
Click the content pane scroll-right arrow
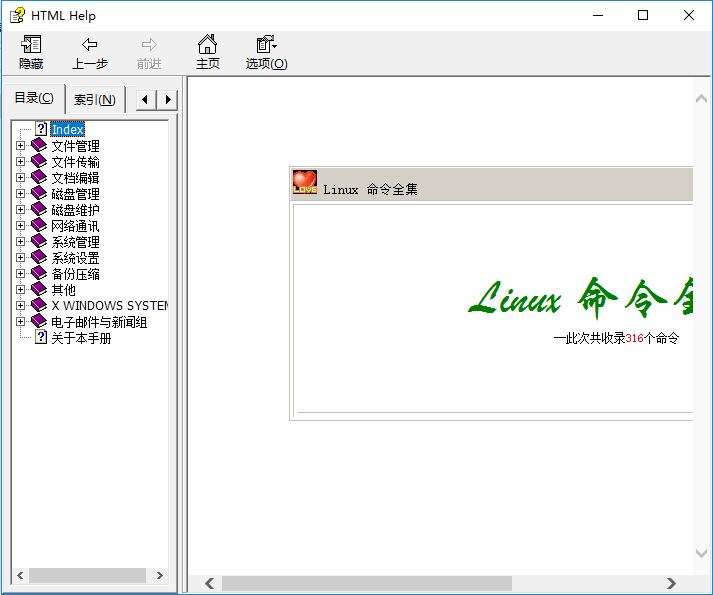pyautogui.click(x=671, y=583)
